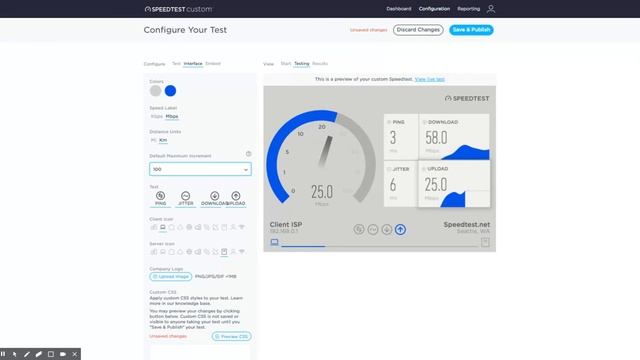
Task: Switch preview to the Results view
Action: coord(320,64)
